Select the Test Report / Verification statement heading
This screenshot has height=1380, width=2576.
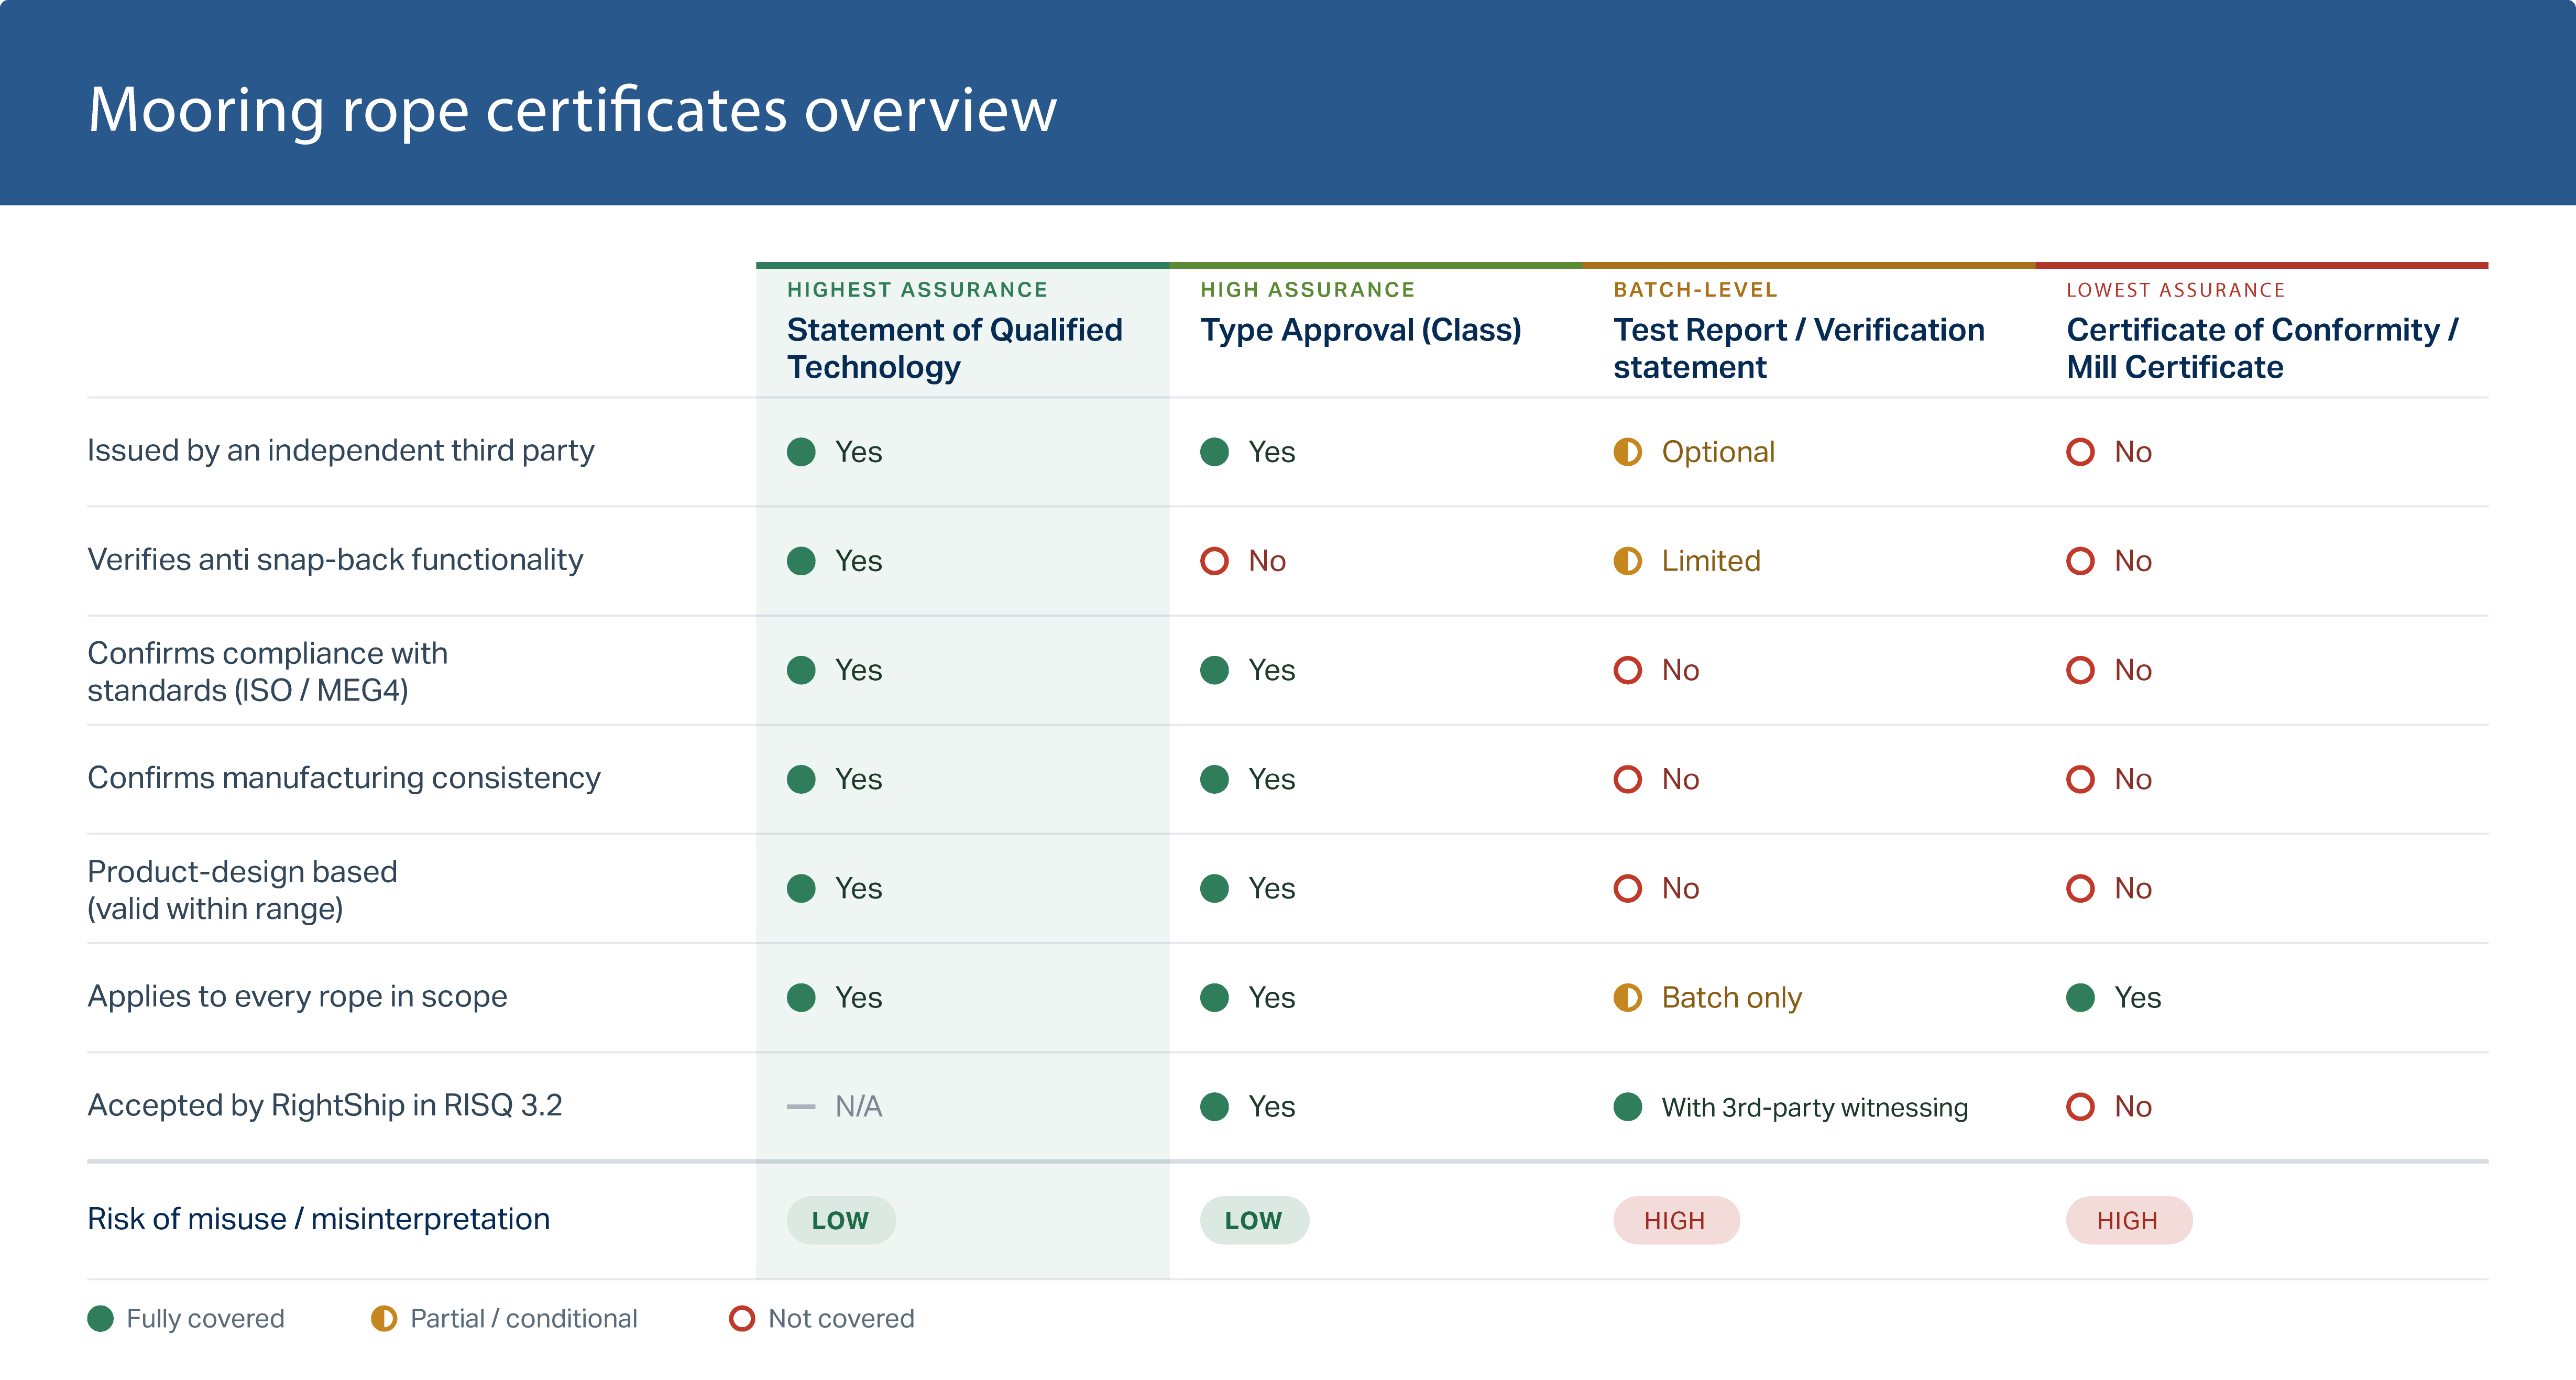(1798, 348)
